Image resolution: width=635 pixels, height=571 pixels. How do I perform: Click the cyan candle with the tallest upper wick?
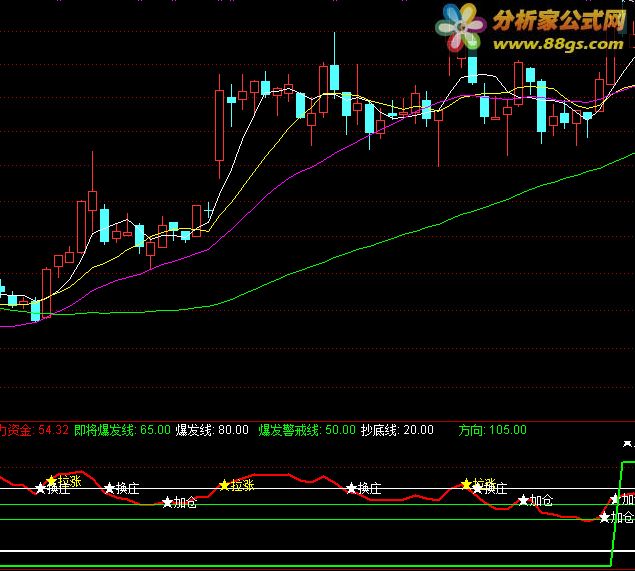[x=335, y=77]
